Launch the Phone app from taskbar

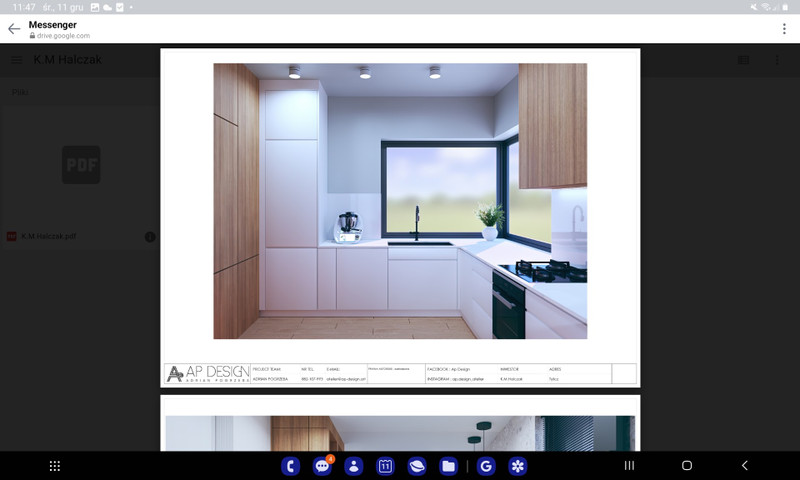click(291, 466)
